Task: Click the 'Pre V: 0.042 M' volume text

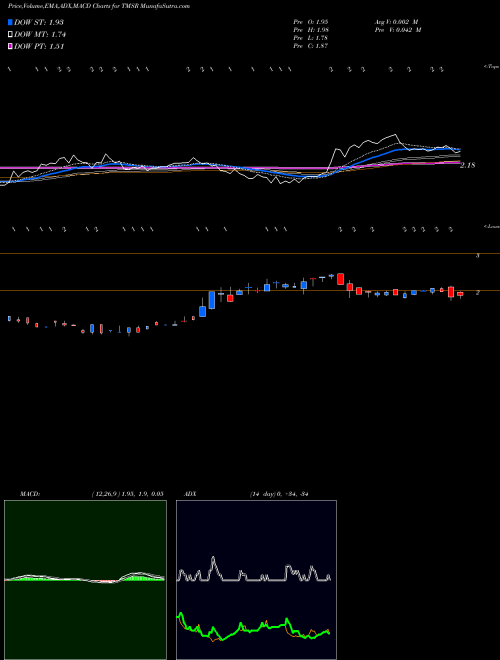Action: (397, 30)
